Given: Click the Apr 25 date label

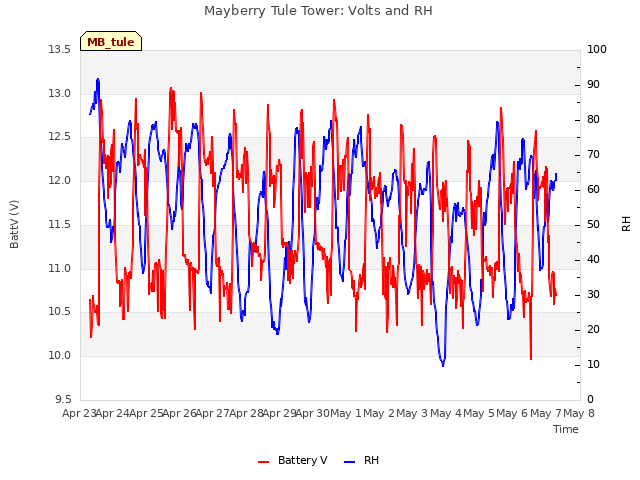Looking at the screenshot, I should pos(146,414).
